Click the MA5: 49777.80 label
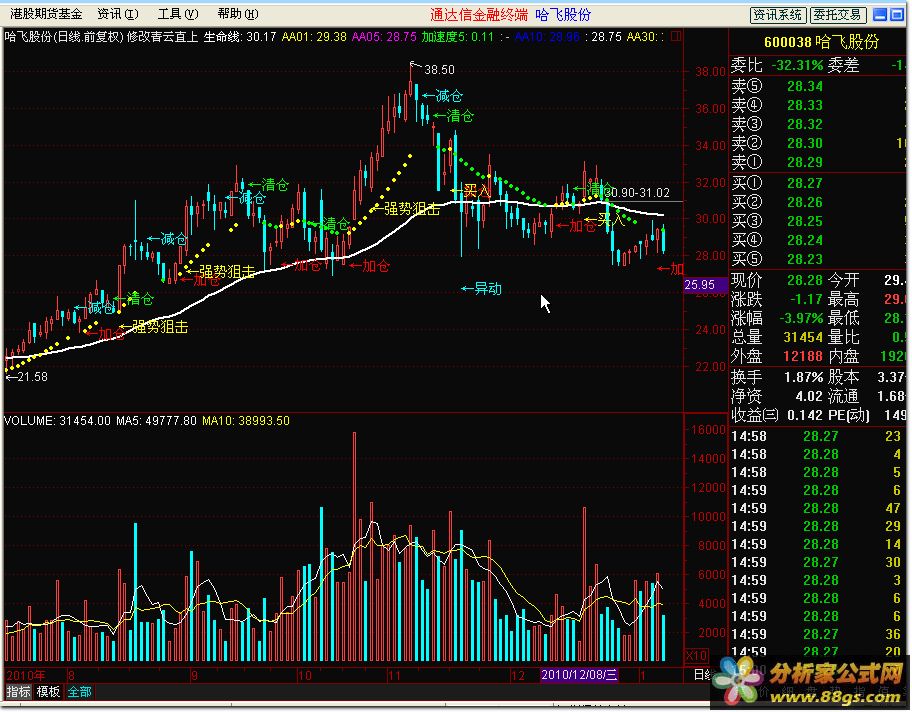The height and width of the screenshot is (712, 912). (156, 421)
